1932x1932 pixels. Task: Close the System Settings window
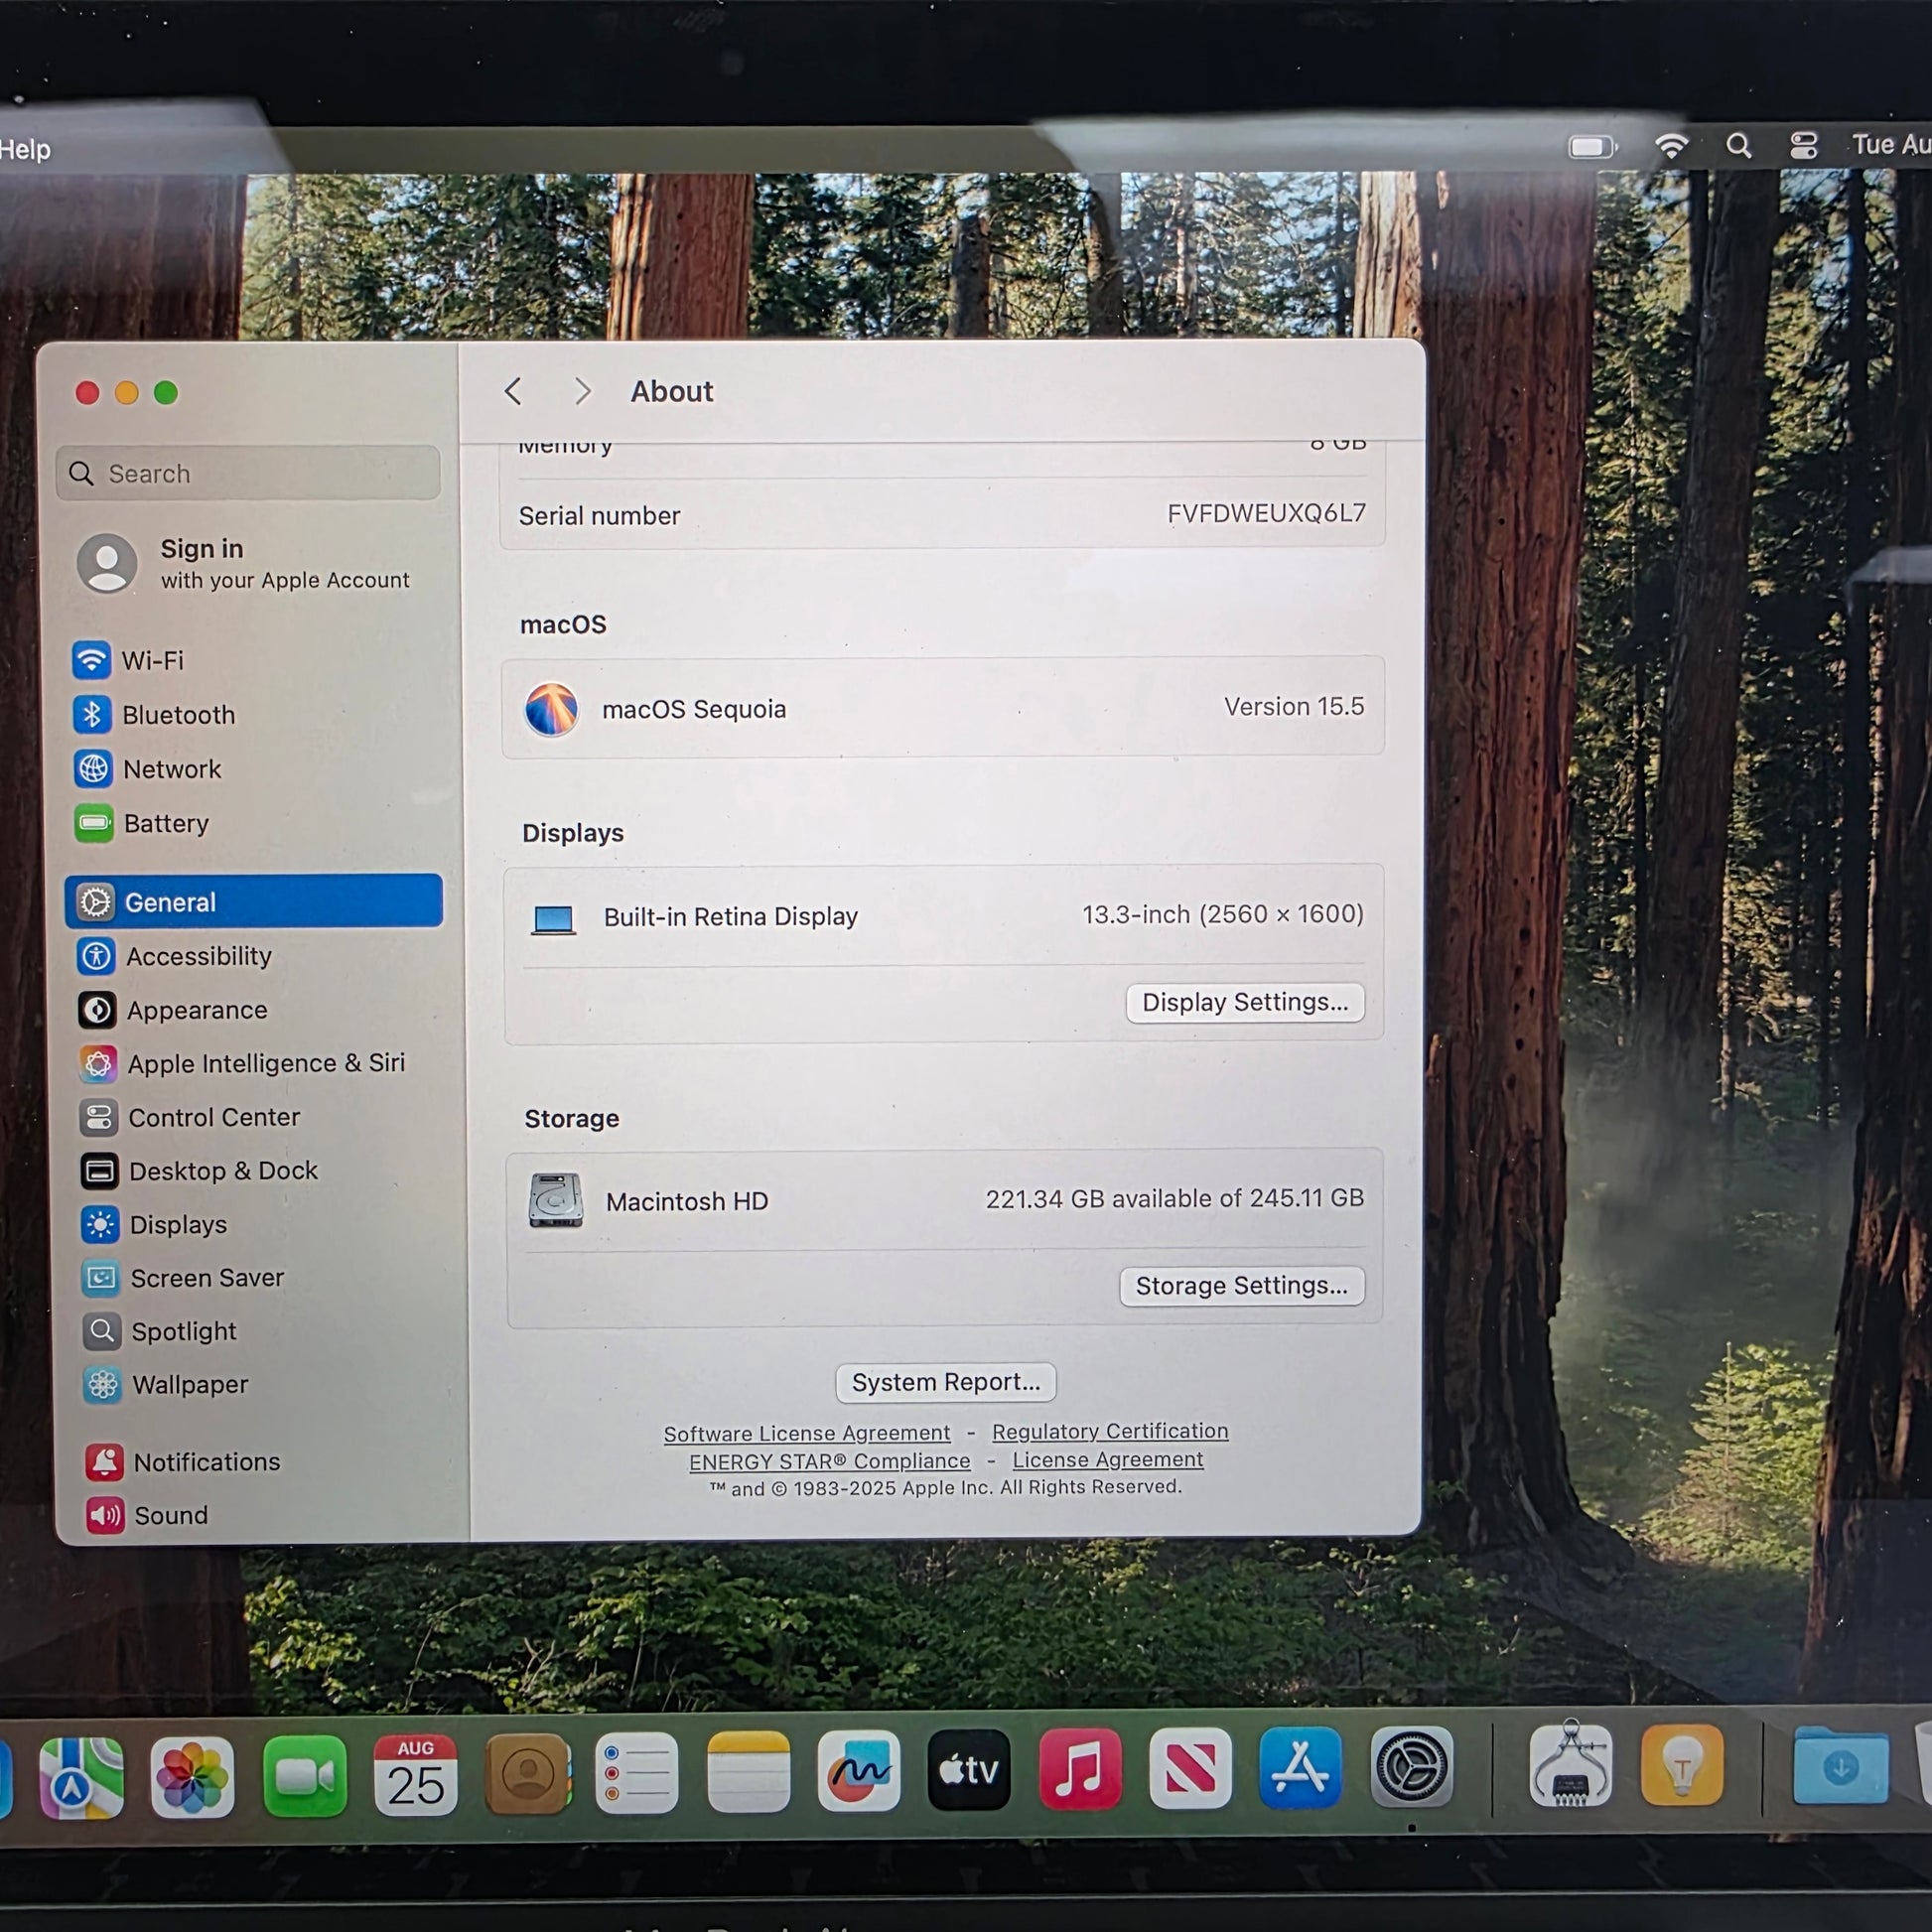[88, 393]
